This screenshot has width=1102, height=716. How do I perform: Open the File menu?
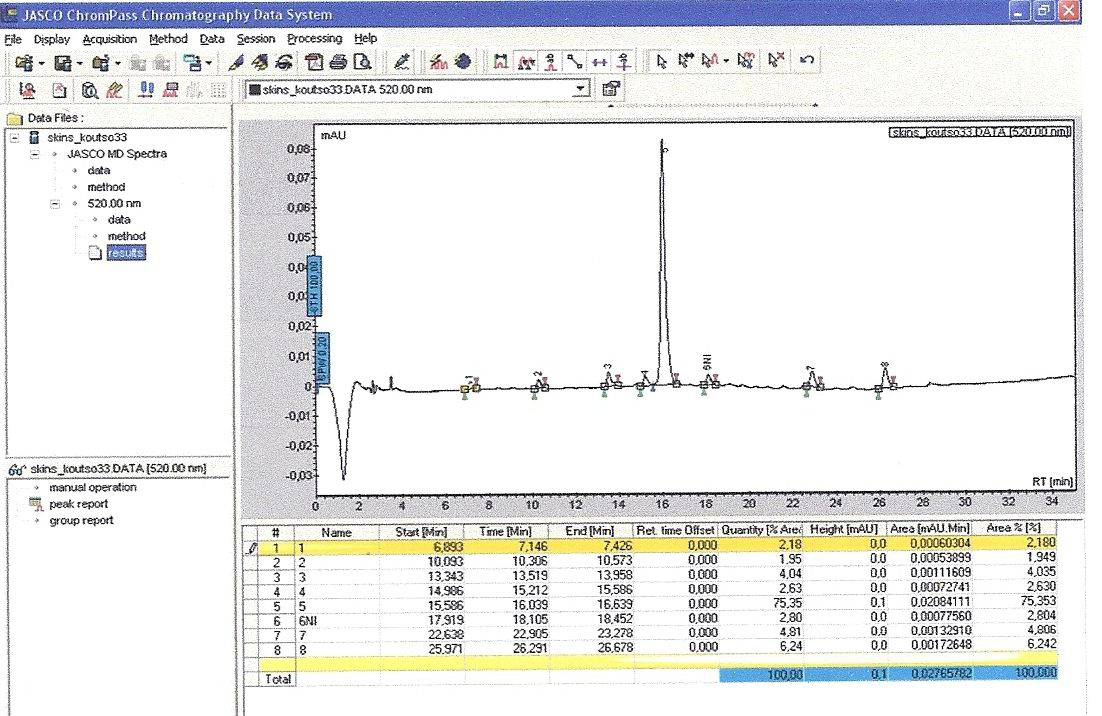[x=13, y=39]
